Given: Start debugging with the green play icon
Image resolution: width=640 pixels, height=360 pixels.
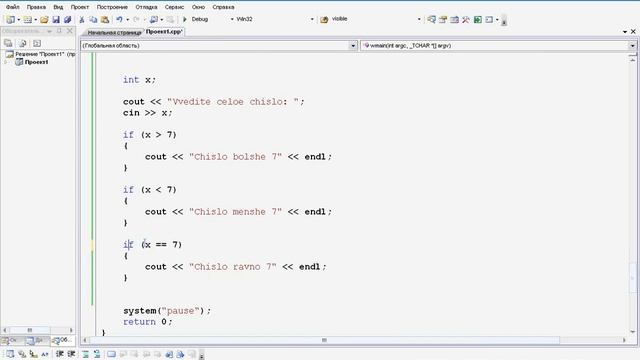Looking at the screenshot, I should pyautogui.click(x=184, y=19).
